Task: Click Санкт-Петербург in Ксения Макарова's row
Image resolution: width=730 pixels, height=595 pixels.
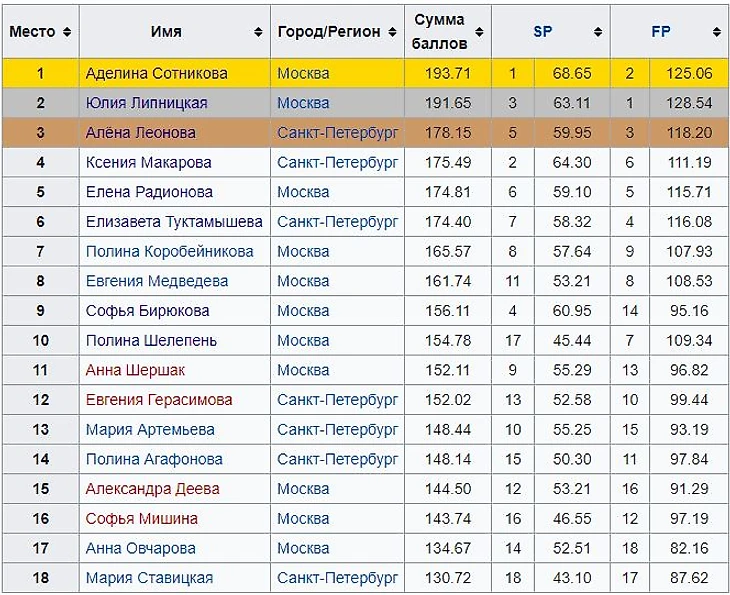Action: 337,162
